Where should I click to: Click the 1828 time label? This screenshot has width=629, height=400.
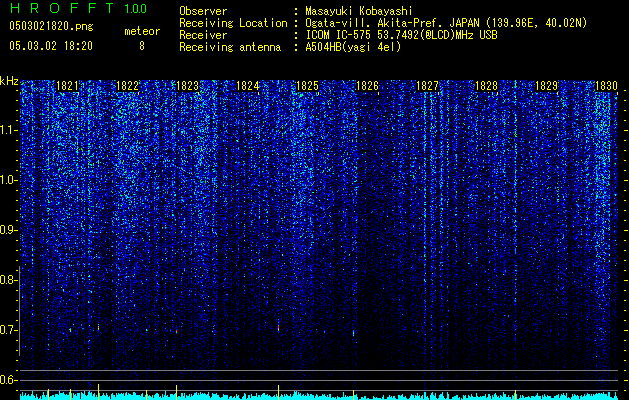[x=487, y=86]
